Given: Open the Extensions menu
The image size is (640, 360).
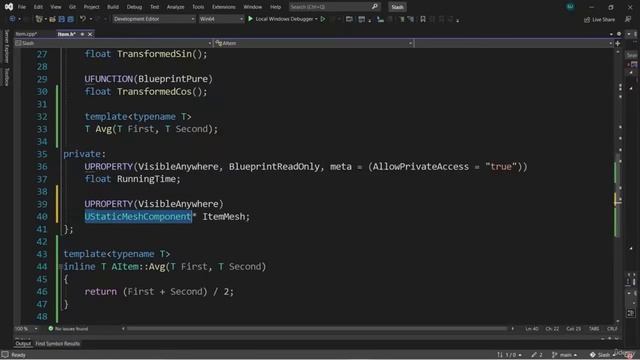Looking at the screenshot, I should pos(224,7).
